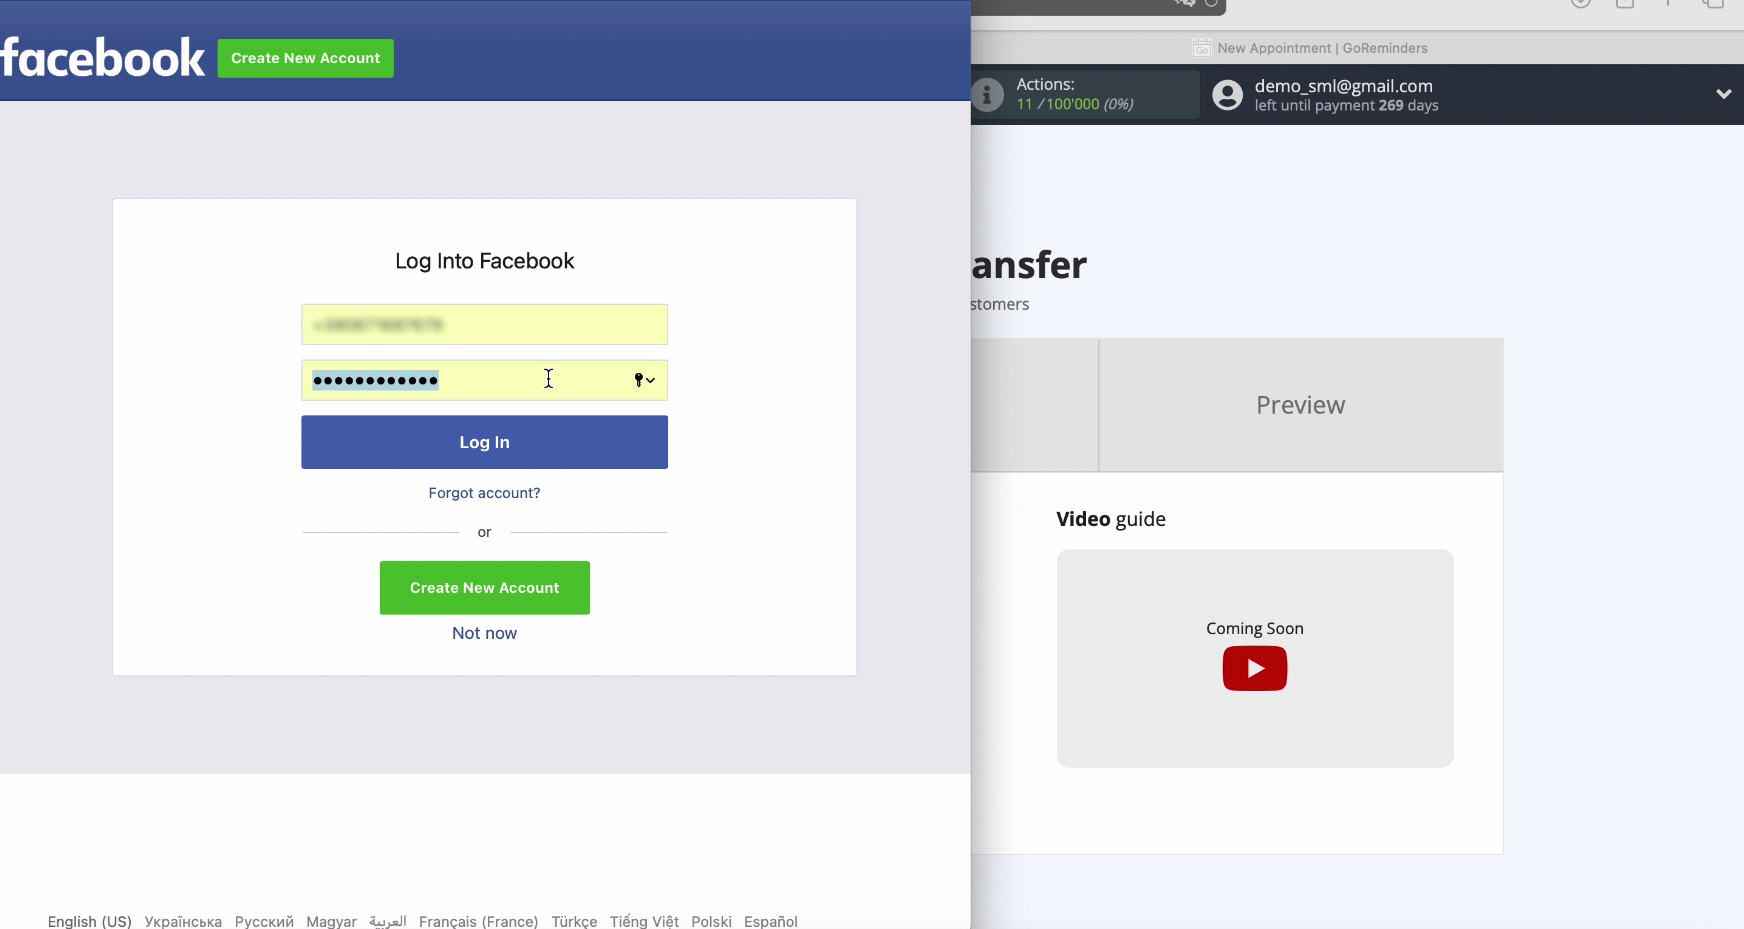Click demo_sml@gmail.com account label
1744x929 pixels.
pyautogui.click(x=1344, y=86)
